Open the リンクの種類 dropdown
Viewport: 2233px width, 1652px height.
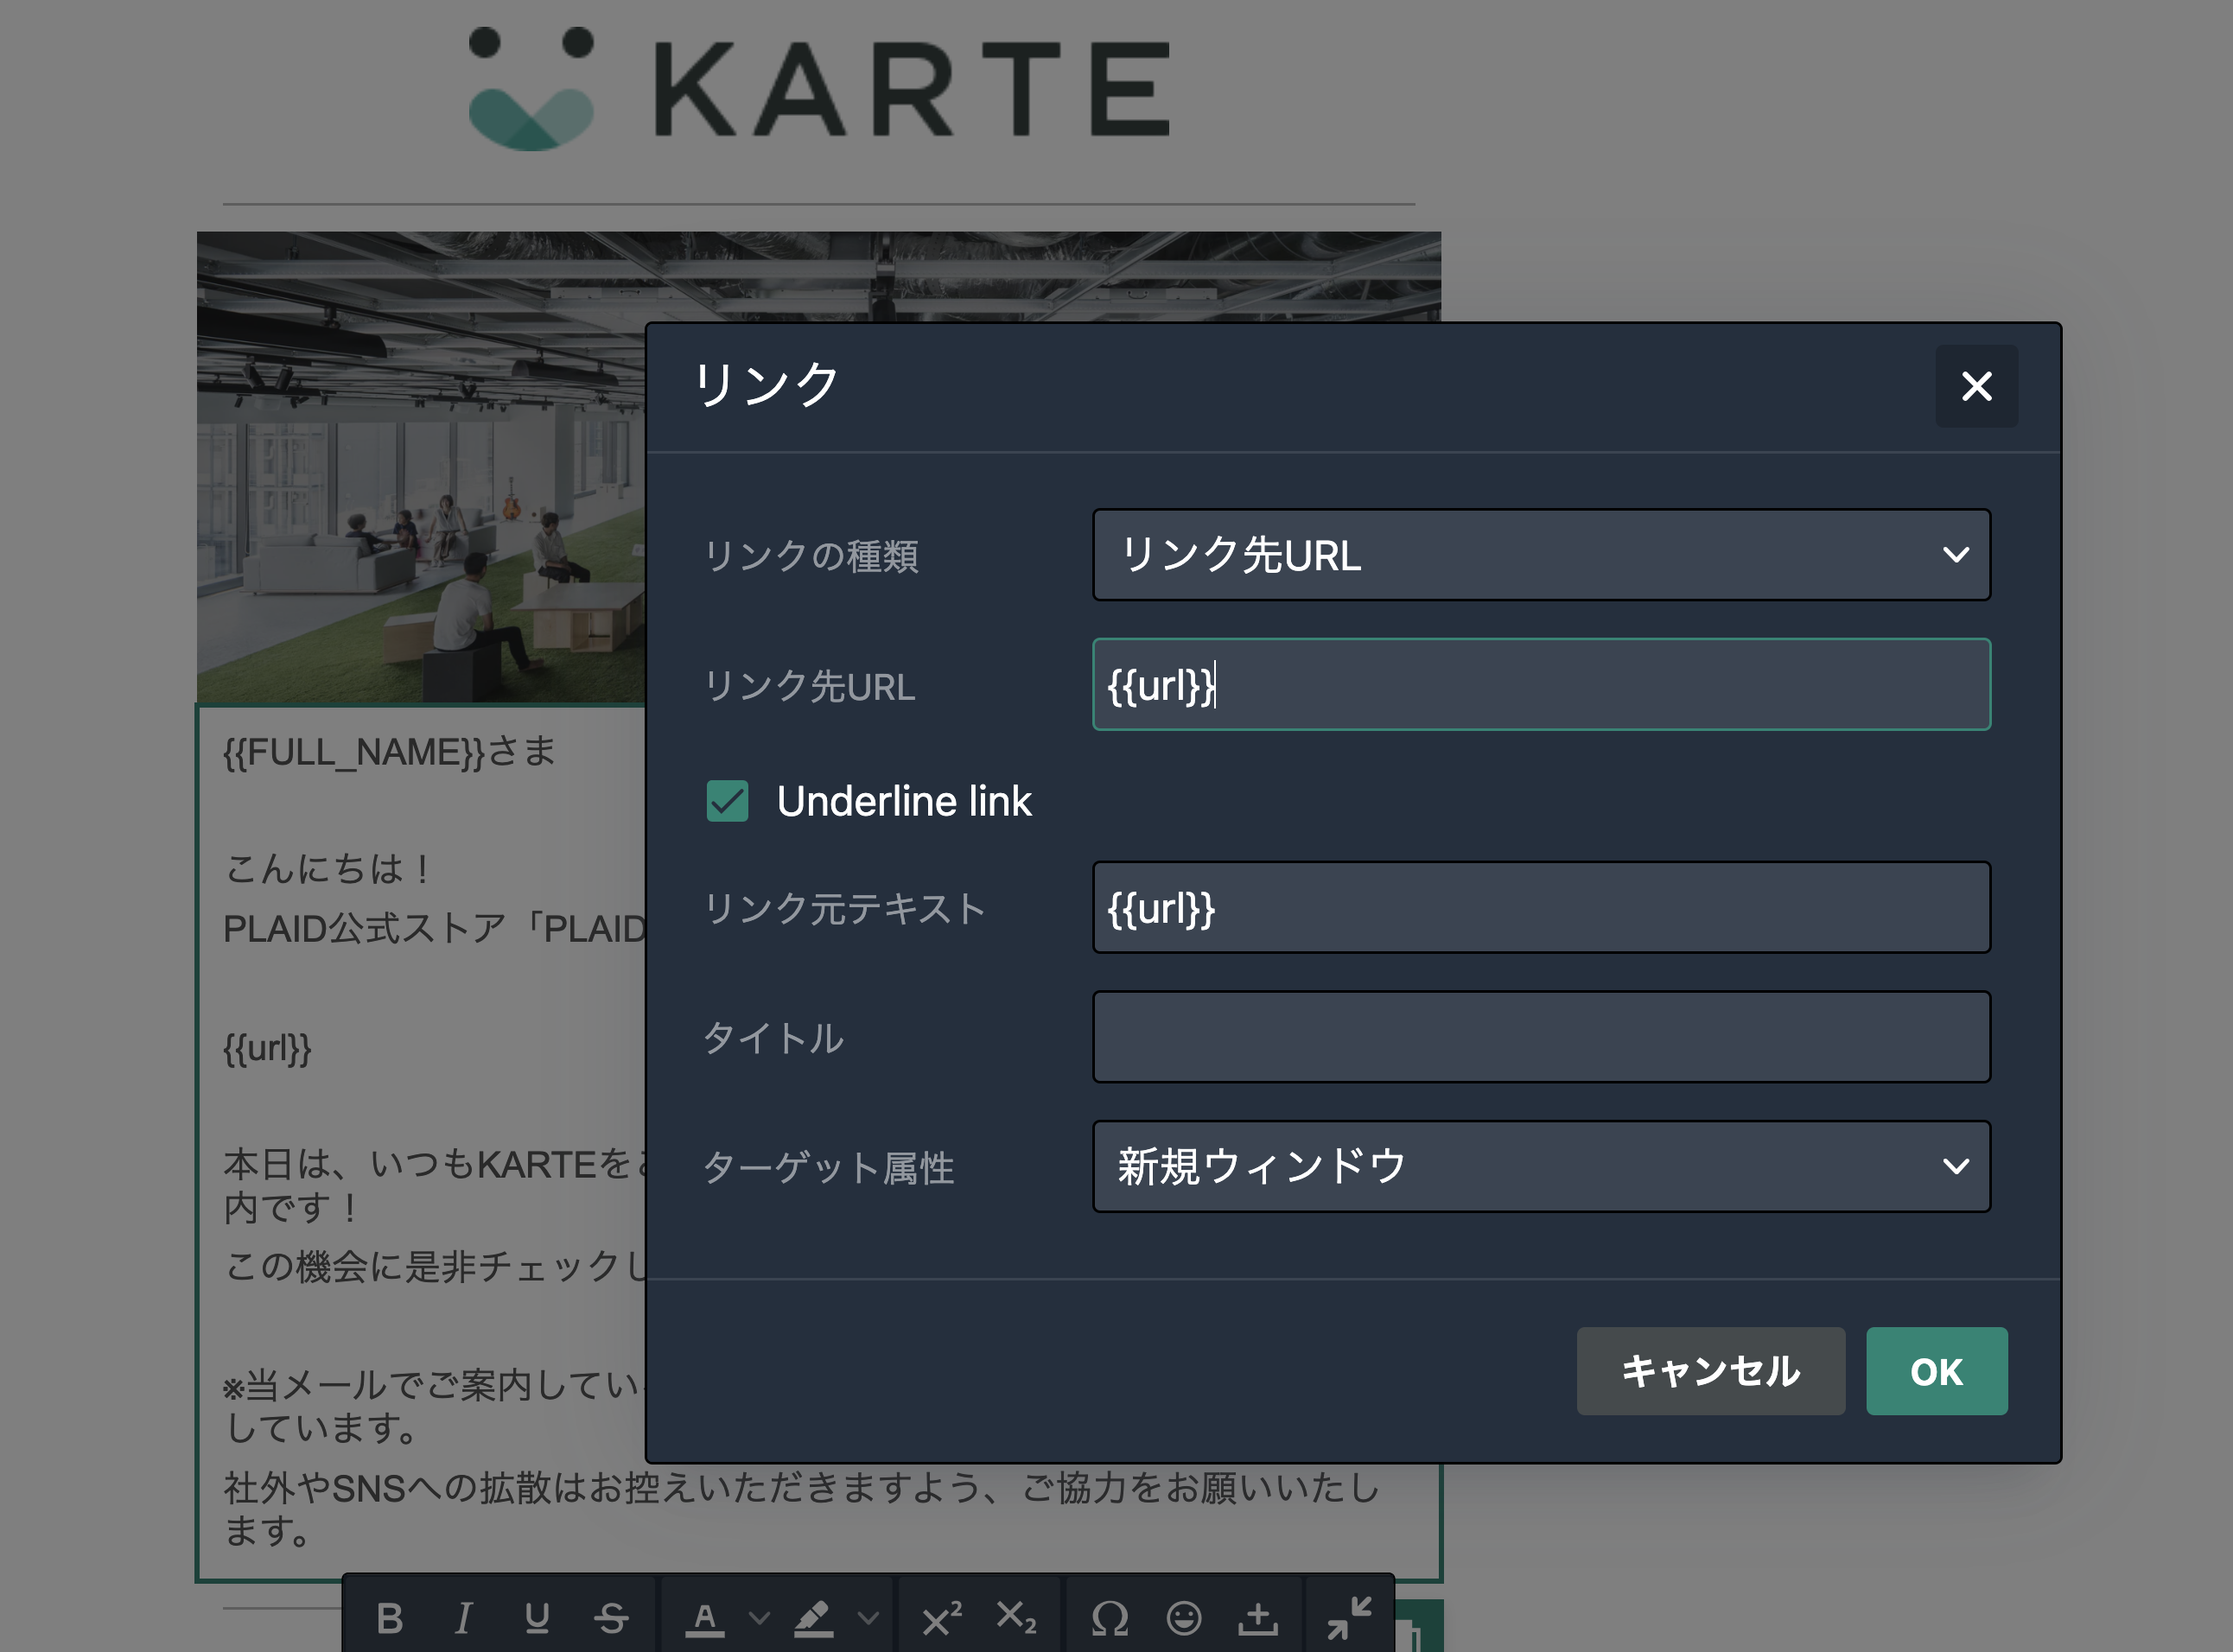(x=1541, y=555)
